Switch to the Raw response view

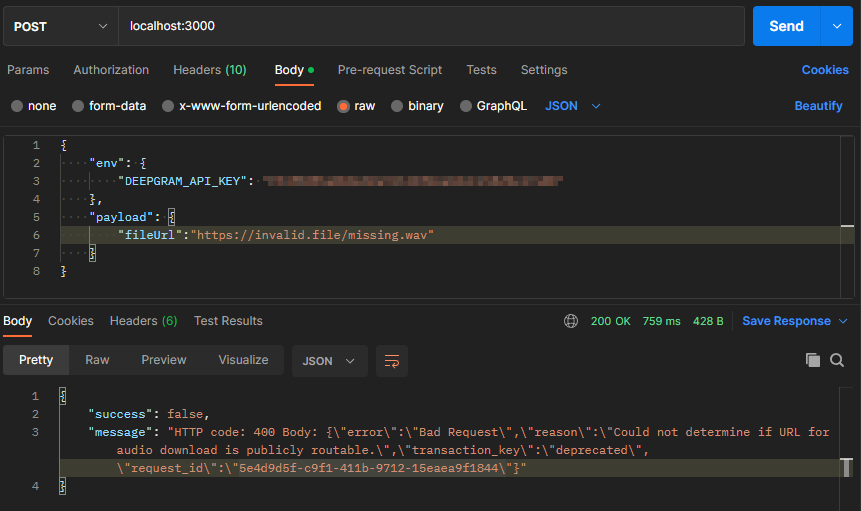point(97,360)
